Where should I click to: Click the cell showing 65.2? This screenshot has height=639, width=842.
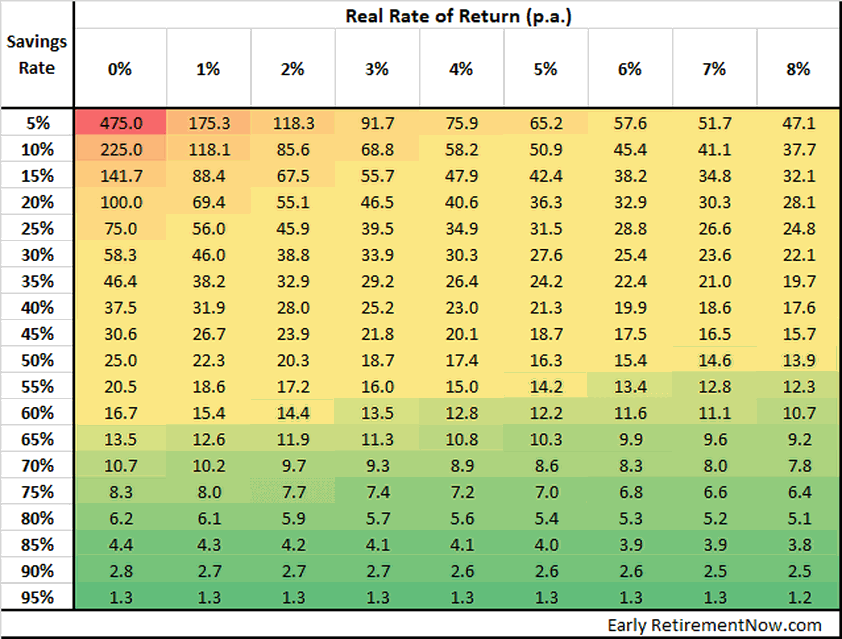pyautogui.click(x=545, y=124)
